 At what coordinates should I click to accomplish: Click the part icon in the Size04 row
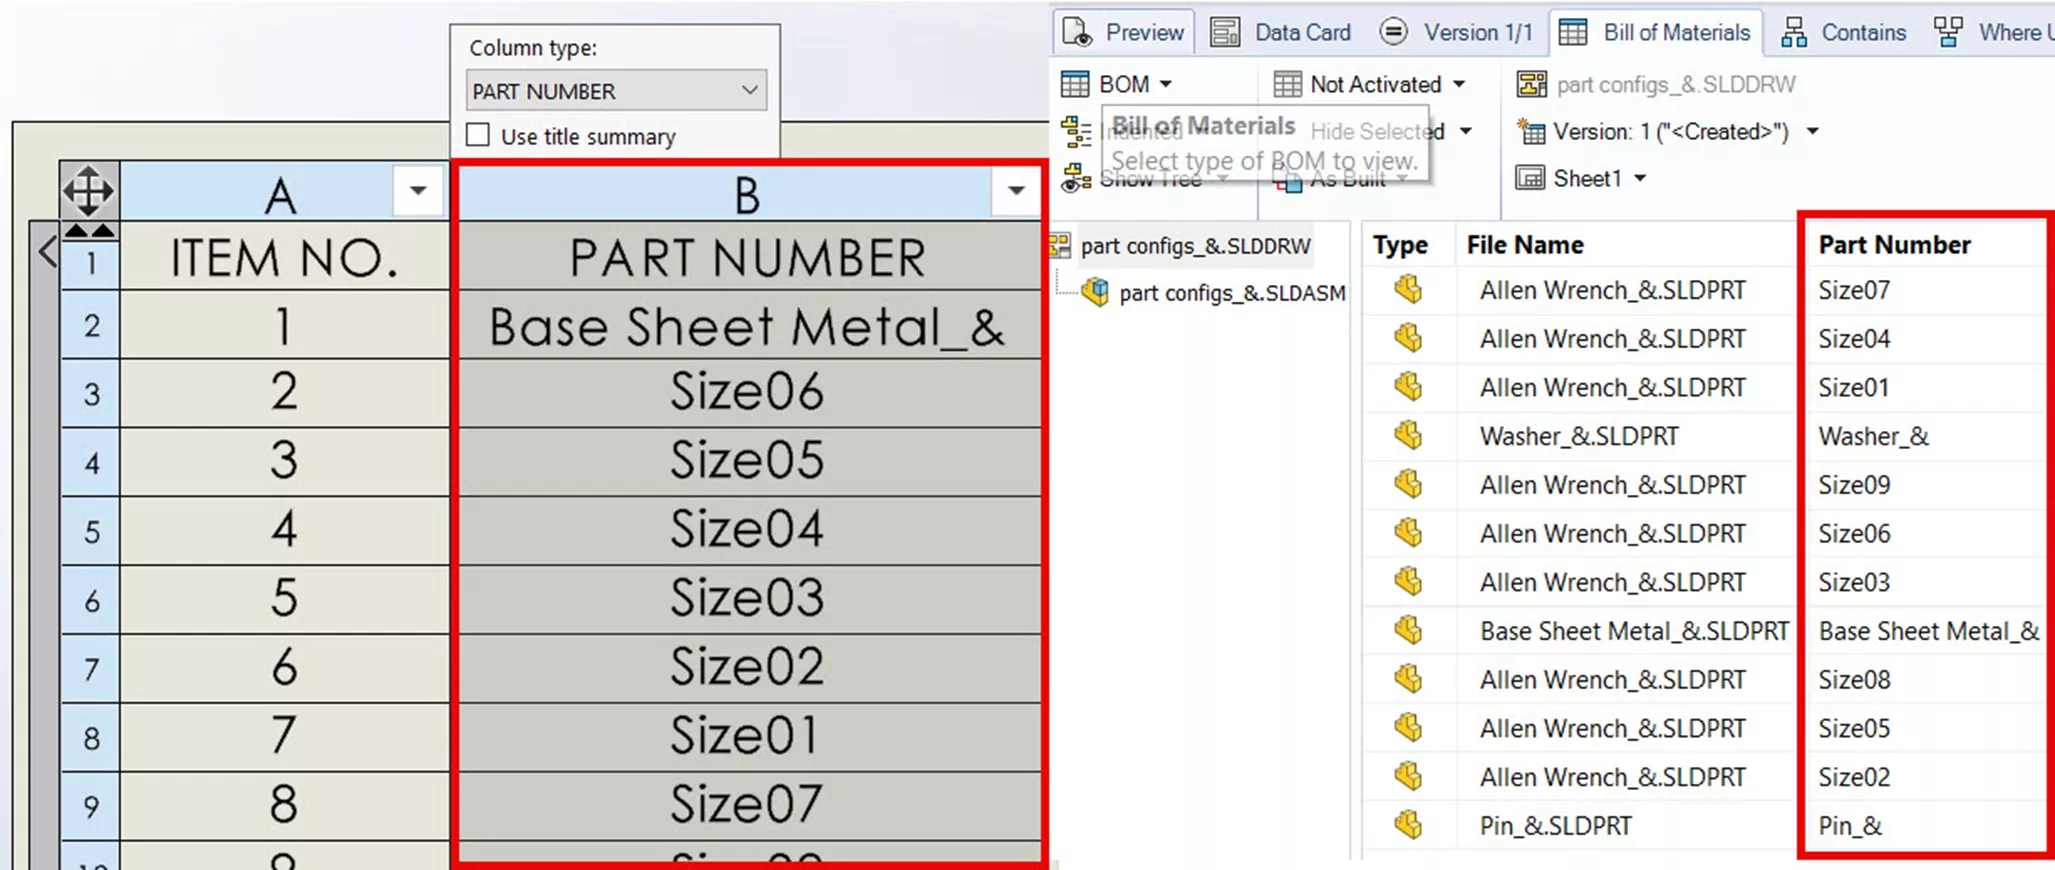point(1408,338)
